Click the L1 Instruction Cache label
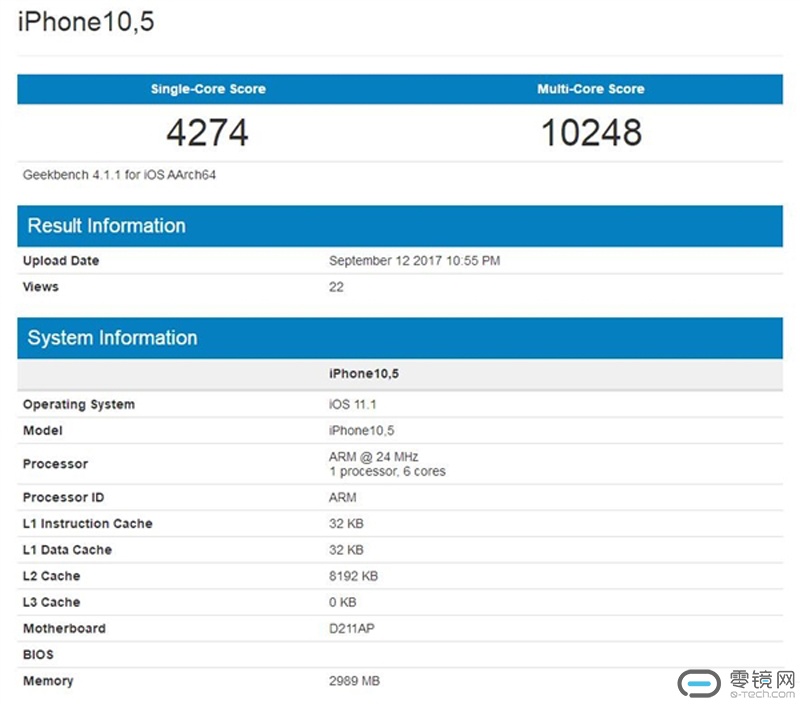800x704 pixels. 88,524
